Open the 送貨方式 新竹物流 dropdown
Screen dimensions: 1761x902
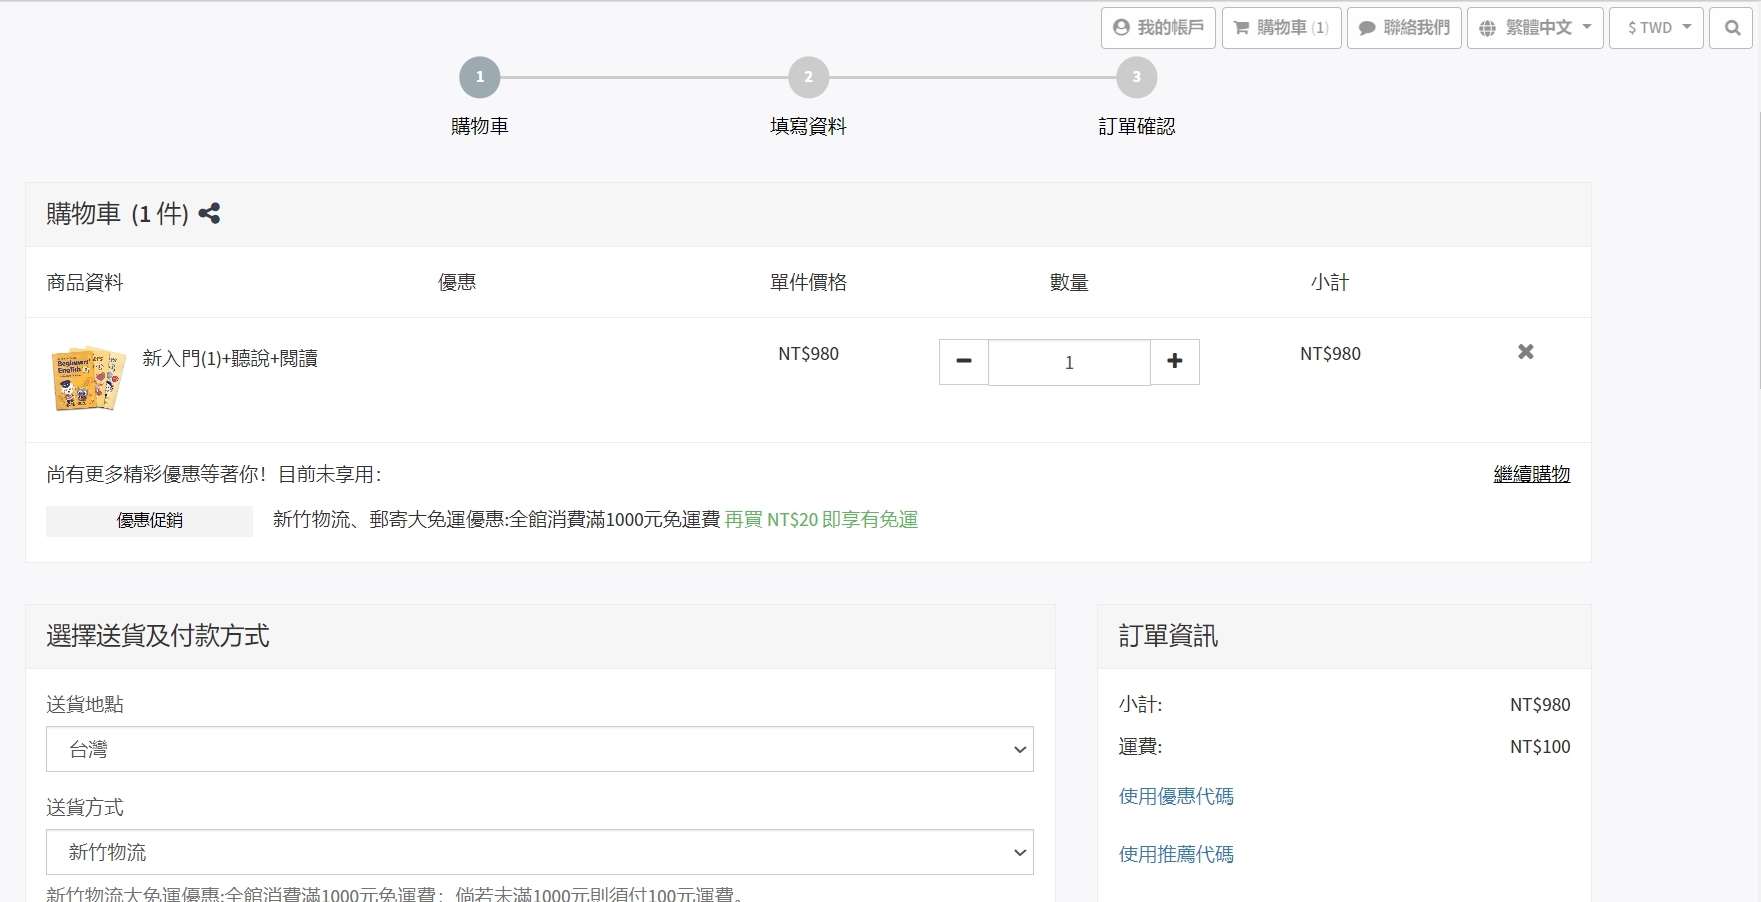point(539,852)
